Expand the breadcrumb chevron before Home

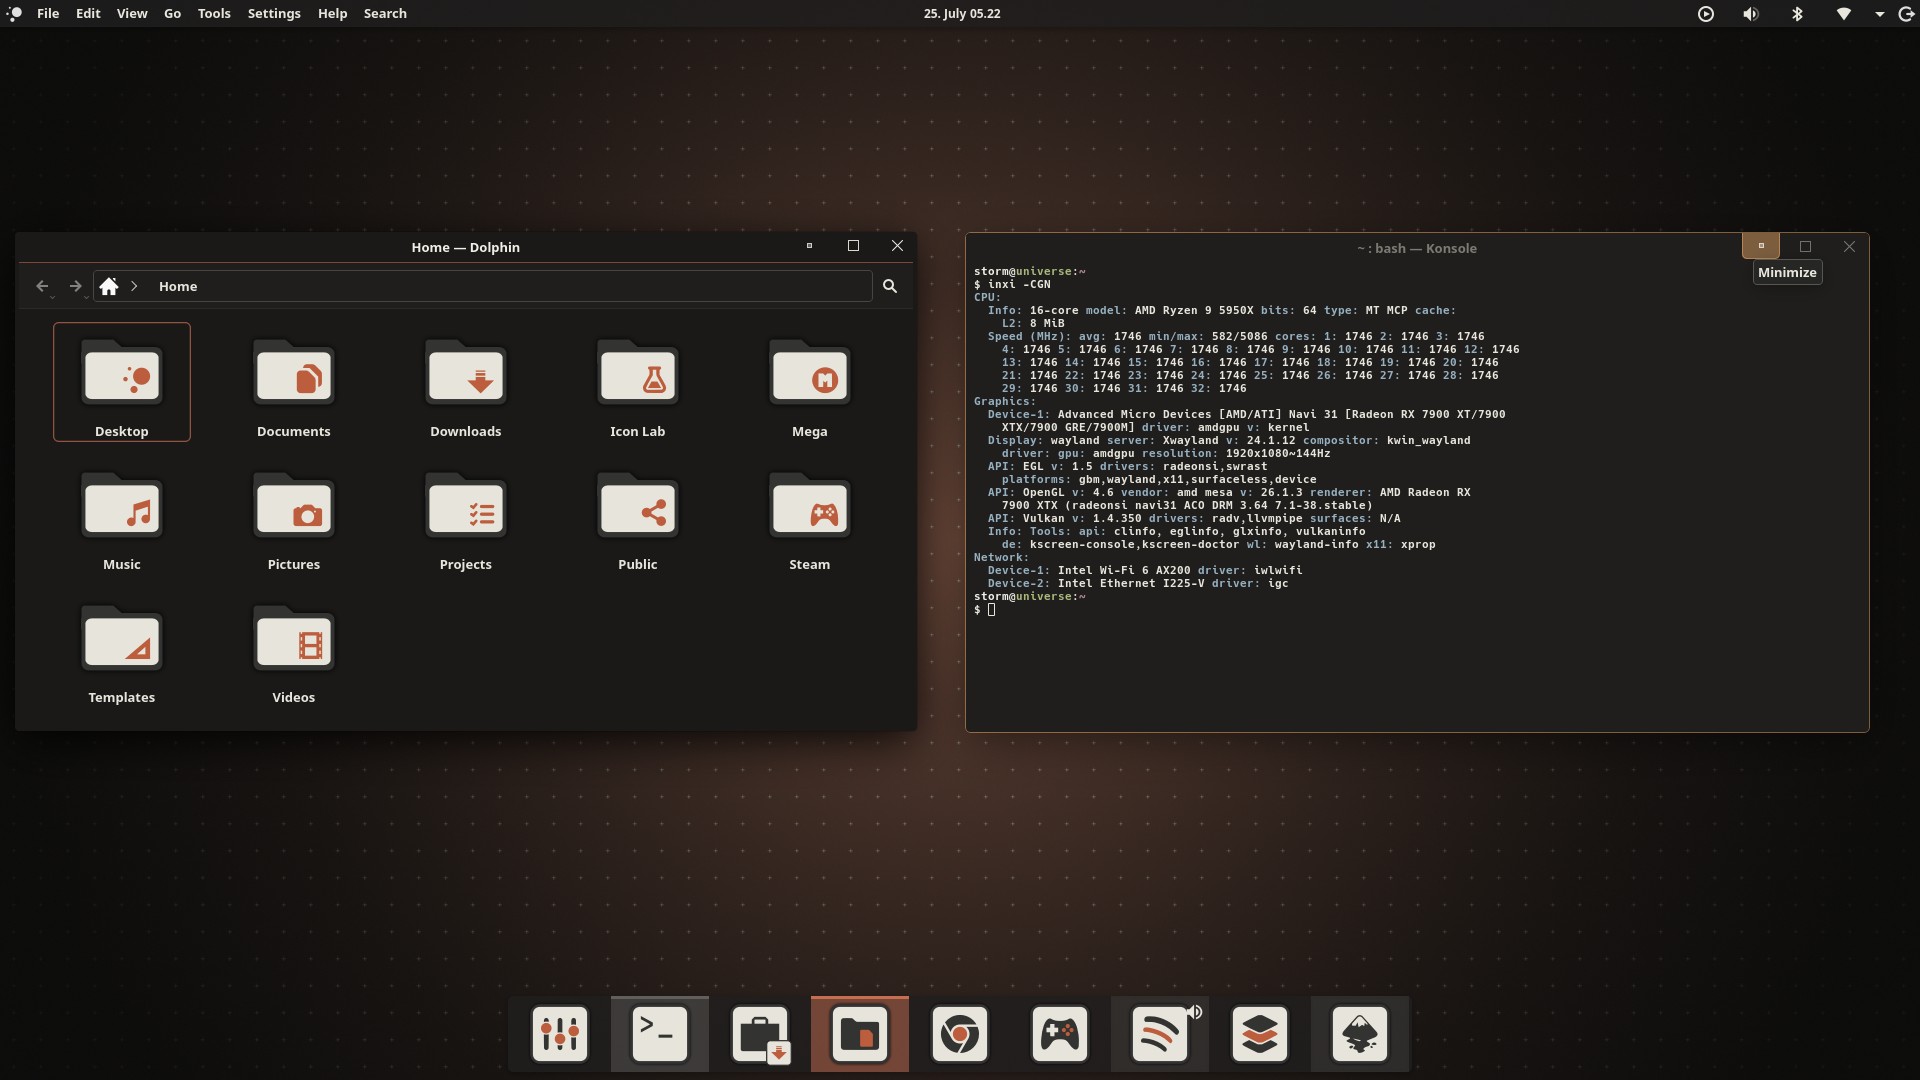pyautogui.click(x=135, y=286)
